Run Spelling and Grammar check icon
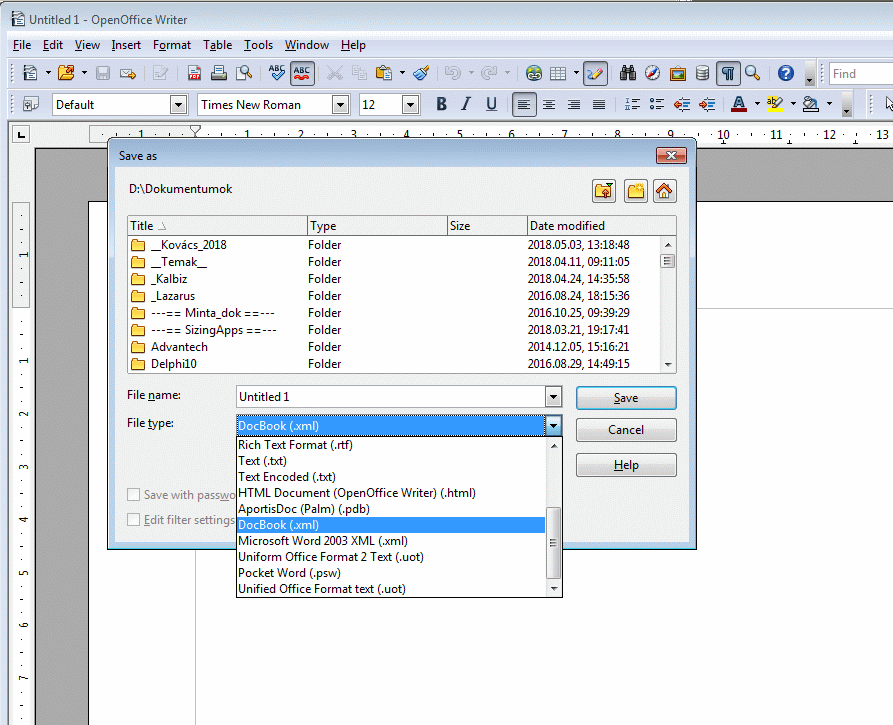 tap(277, 73)
